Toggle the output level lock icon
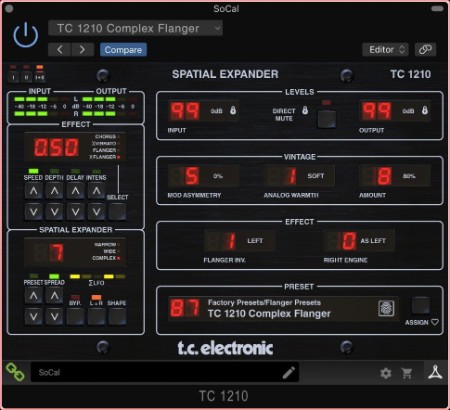 click(x=425, y=110)
